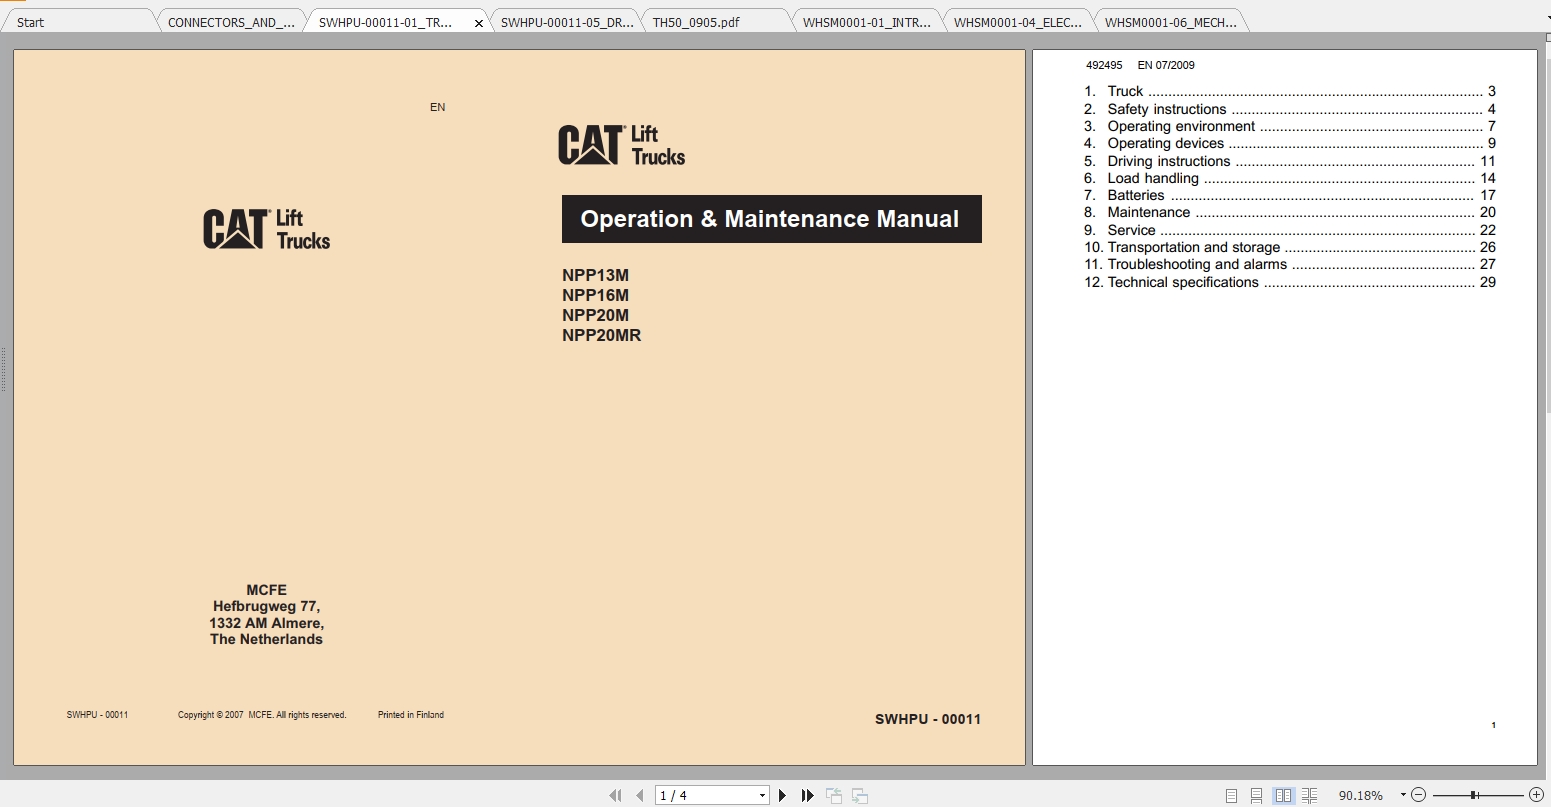Enable continuous scrolling layout mode
Viewport: 1551px width, 807px height.
click(1256, 794)
